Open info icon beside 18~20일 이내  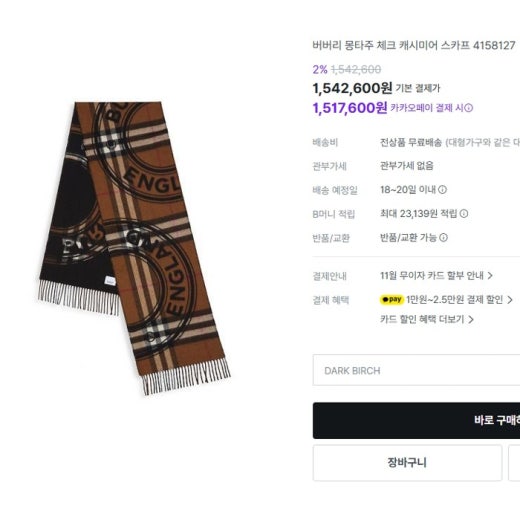point(442,190)
